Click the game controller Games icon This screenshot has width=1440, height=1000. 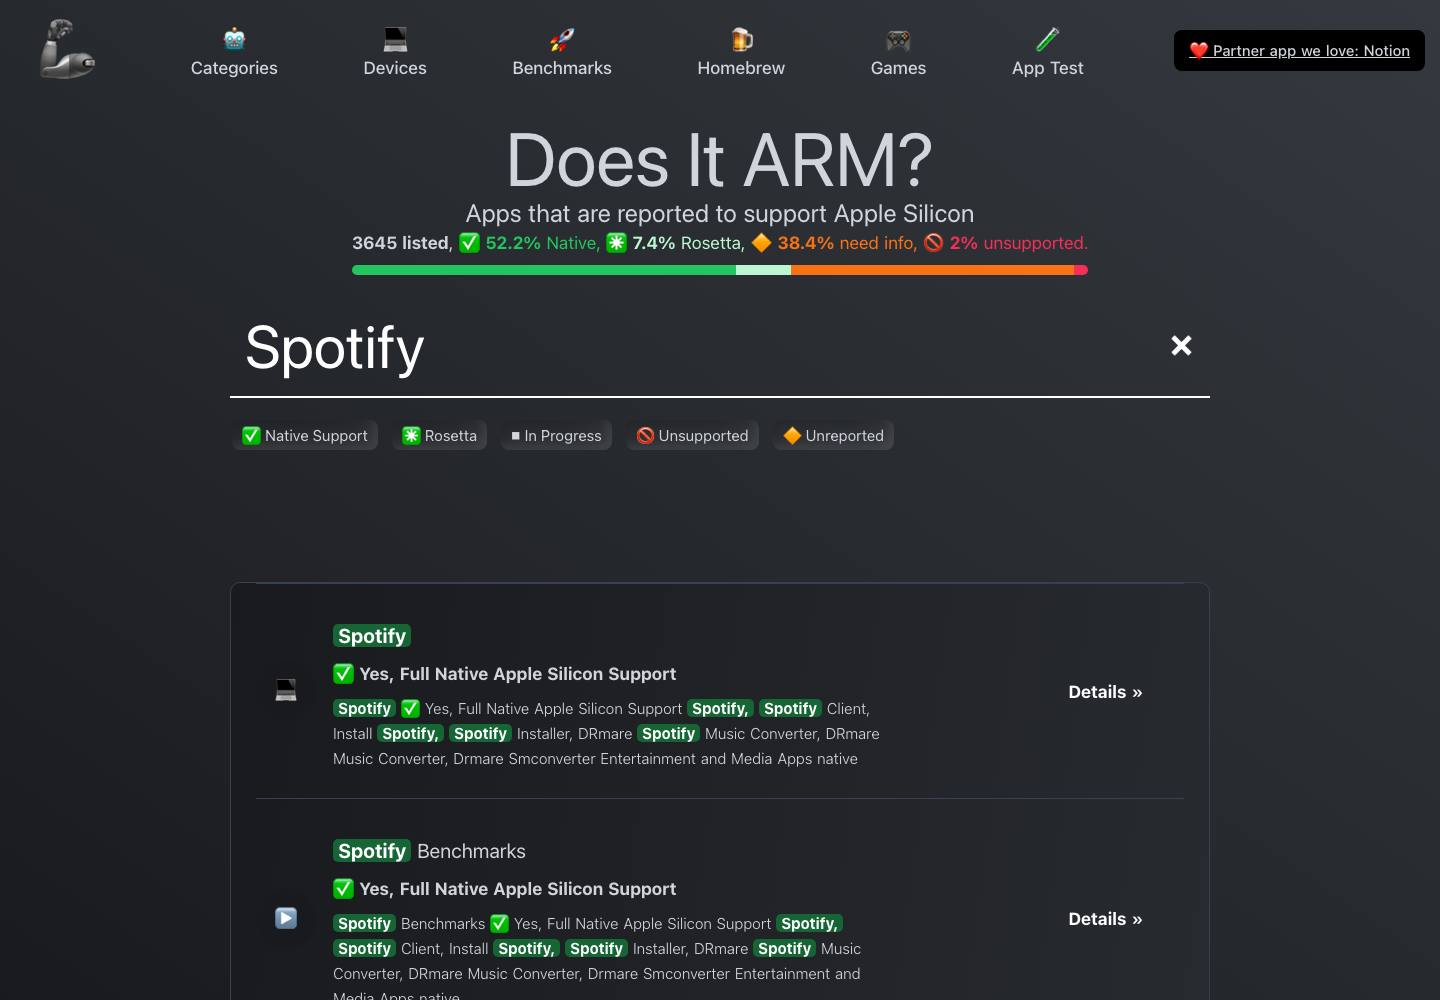[898, 39]
